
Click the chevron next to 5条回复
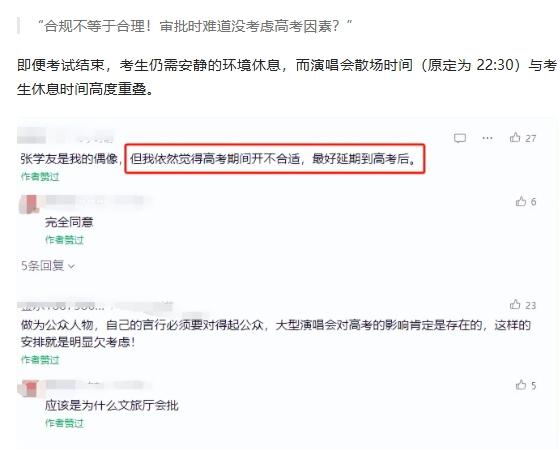point(71,266)
